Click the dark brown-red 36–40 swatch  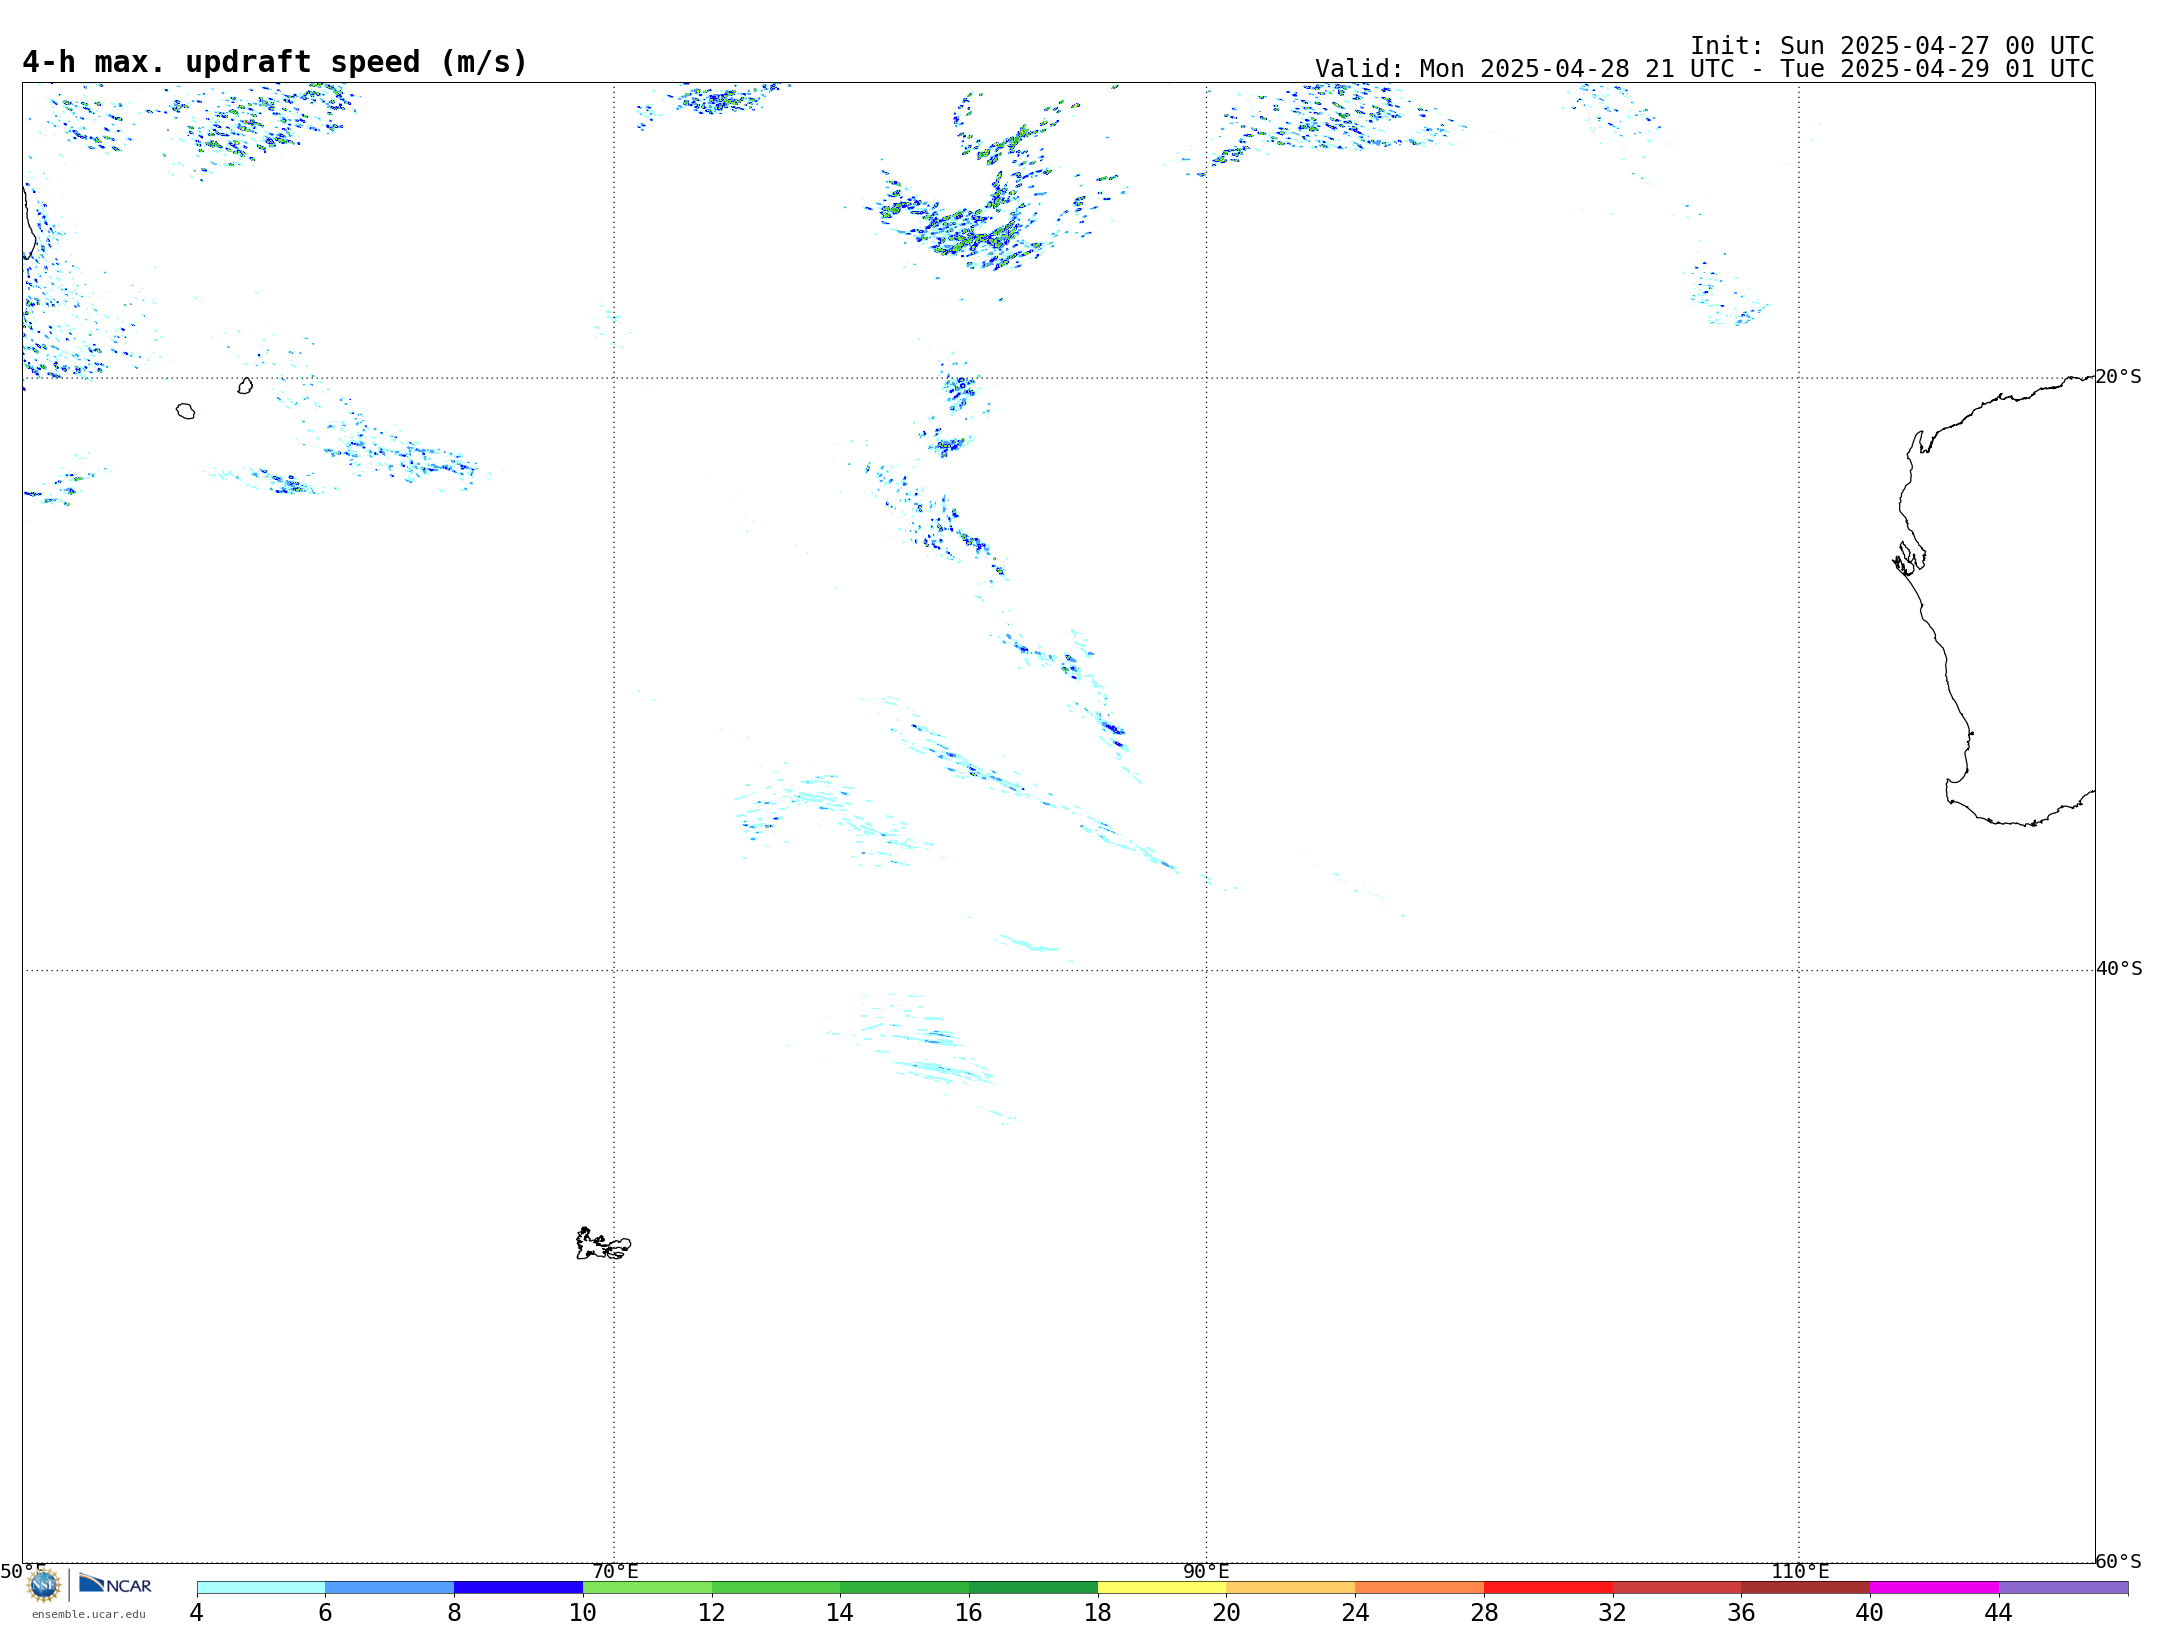(1805, 1588)
